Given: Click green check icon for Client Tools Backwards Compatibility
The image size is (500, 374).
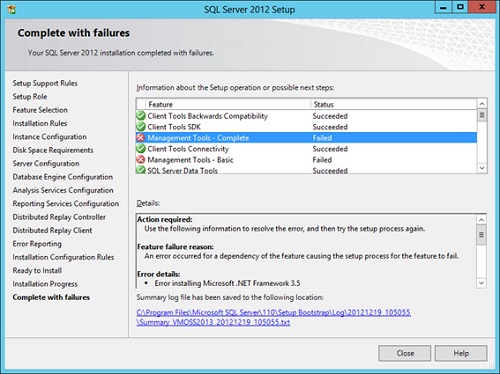Looking at the screenshot, I should click(x=141, y=116).
